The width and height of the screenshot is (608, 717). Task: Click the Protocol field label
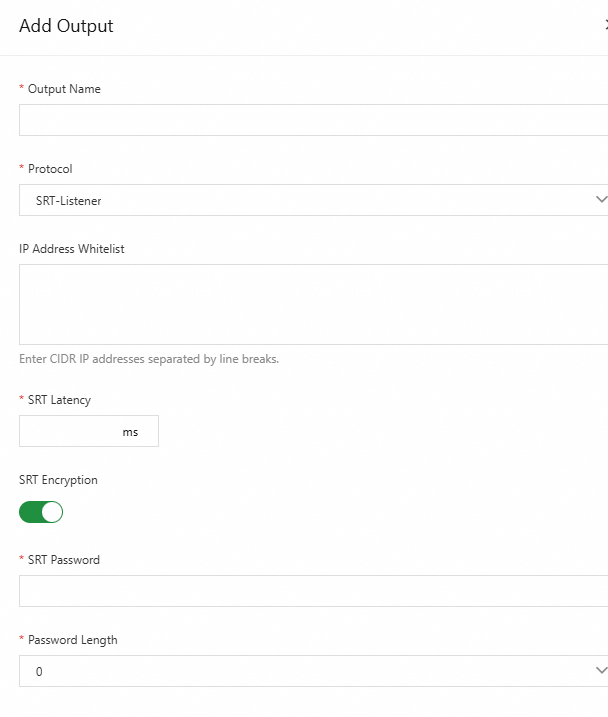coord(50,169)
